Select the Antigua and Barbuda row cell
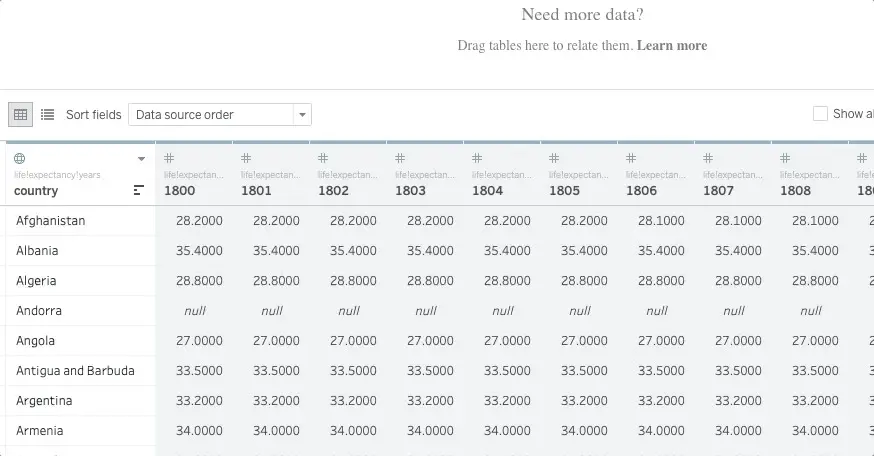 click(x=75, y=371)
